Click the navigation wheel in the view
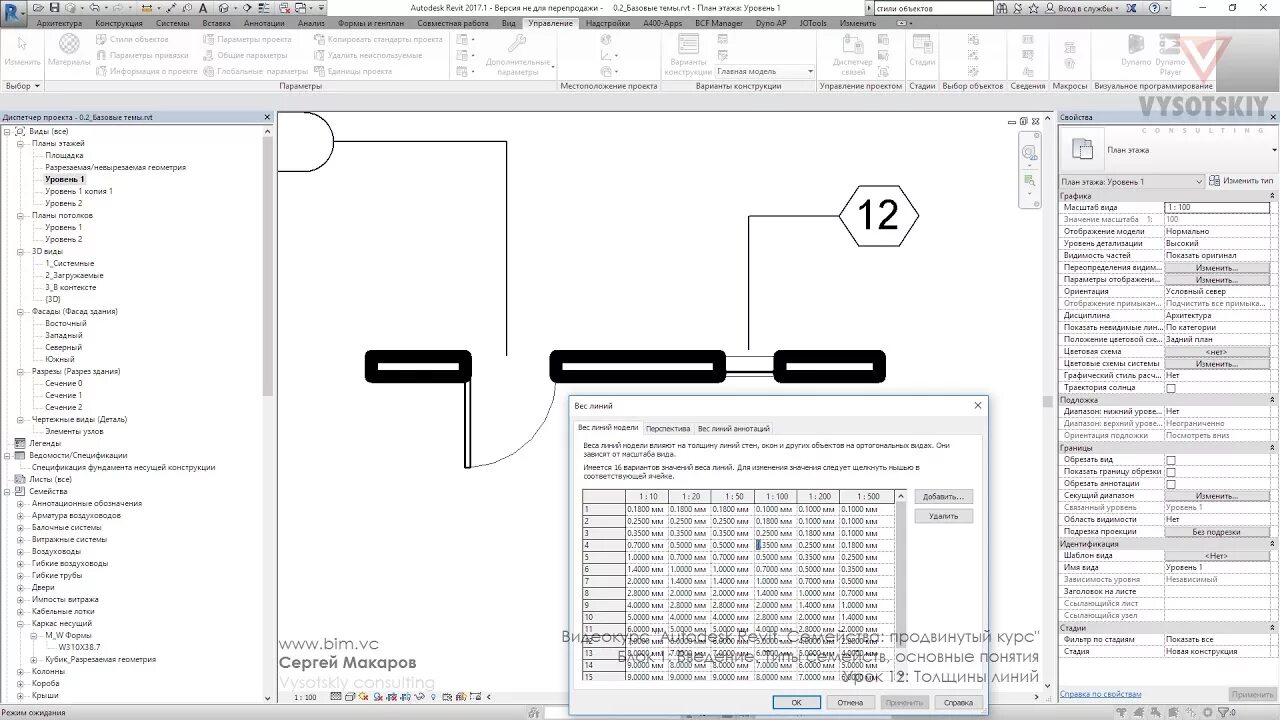The width and height of the screenshot is (1280, 720). (x=1030, y=153)
